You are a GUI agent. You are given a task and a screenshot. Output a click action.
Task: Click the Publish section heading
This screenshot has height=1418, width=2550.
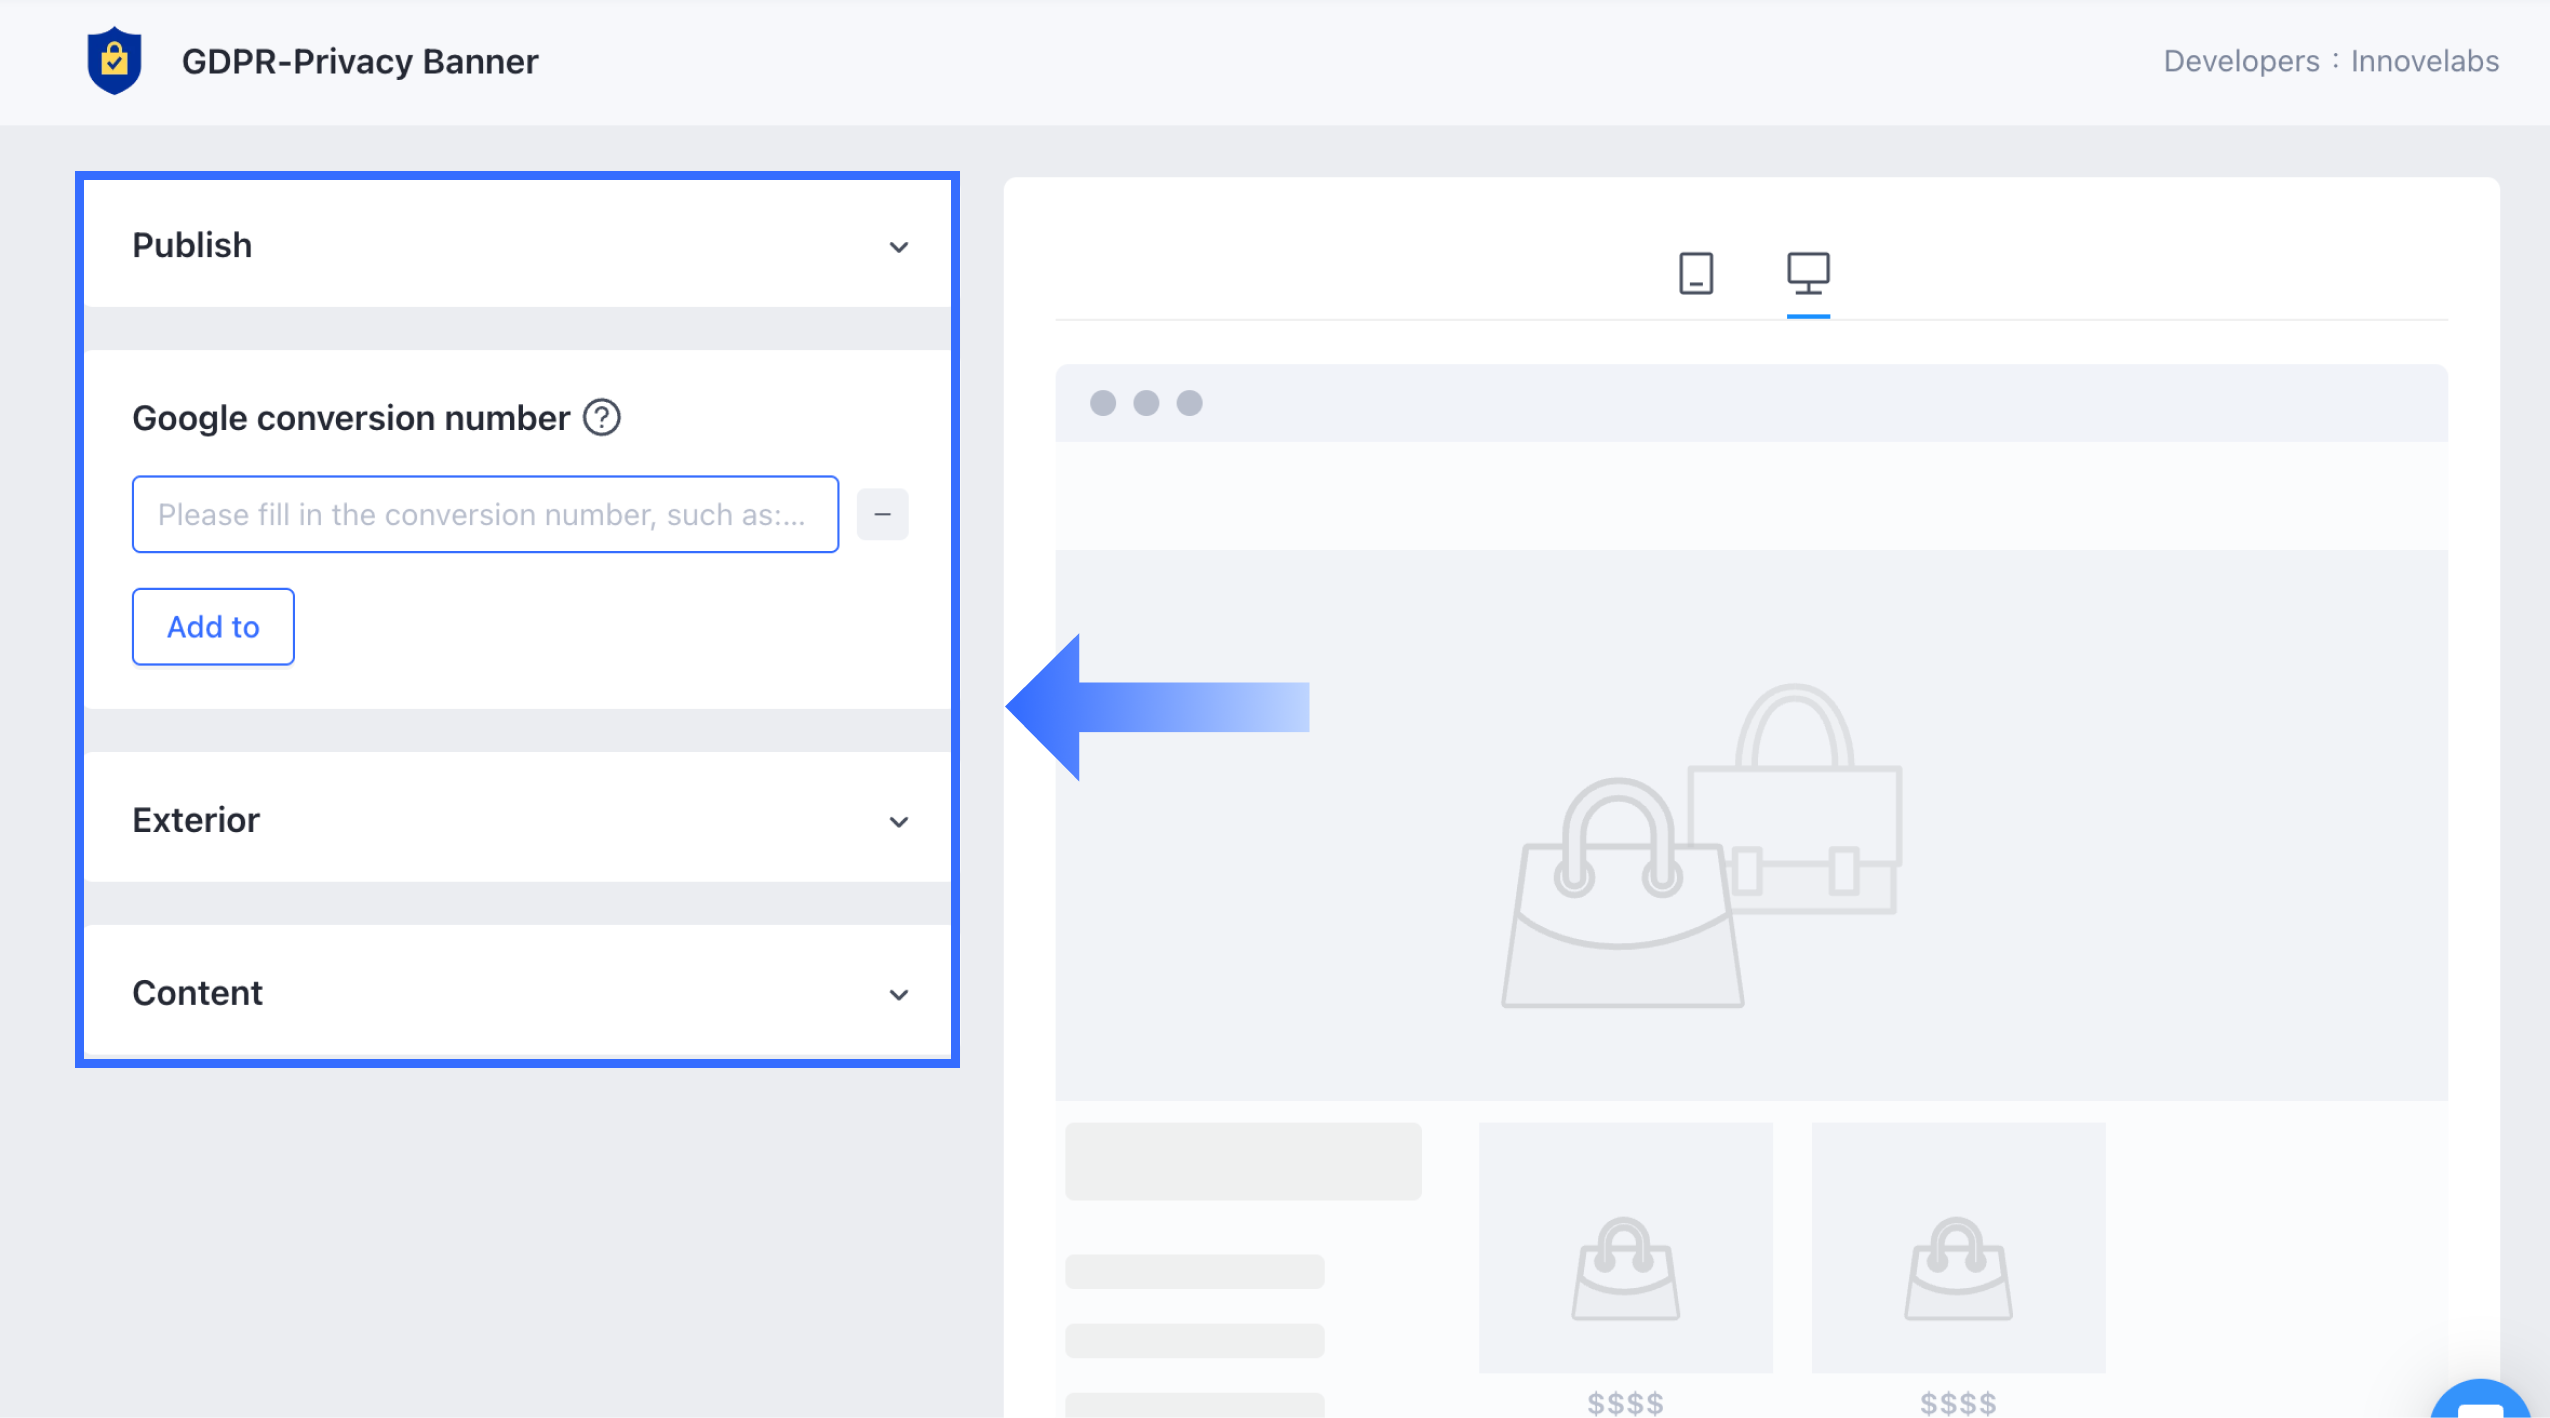[x=192, y=245]
